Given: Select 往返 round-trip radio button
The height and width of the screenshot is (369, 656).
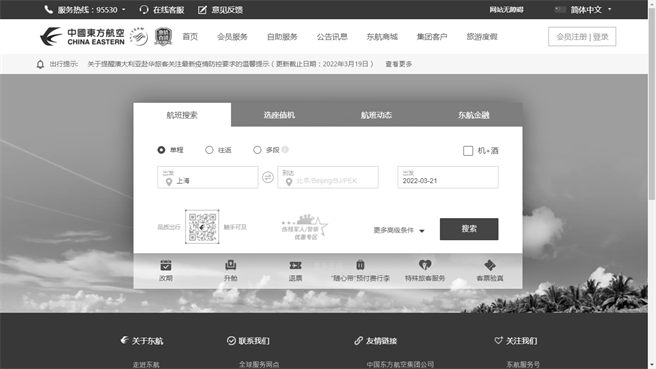Looking at the screenshot, I should tap(209, 150).
